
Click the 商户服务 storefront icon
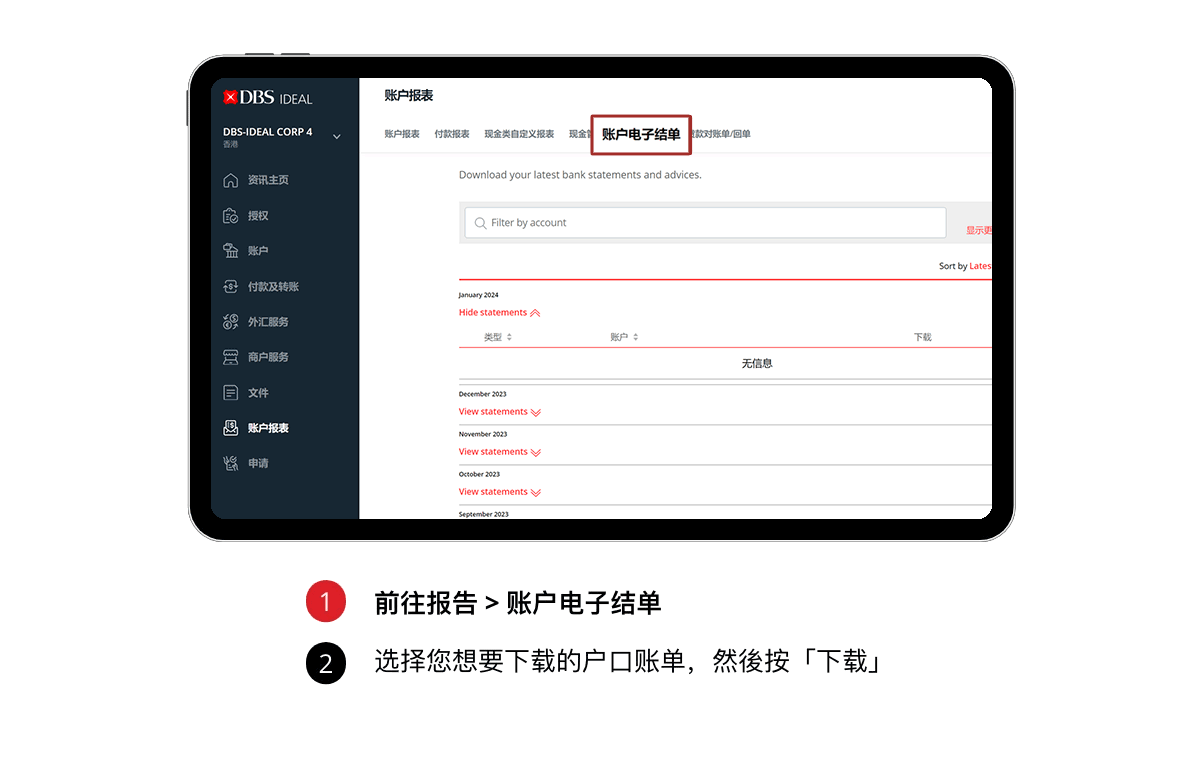pyautogui.click(x=230, y=357)
